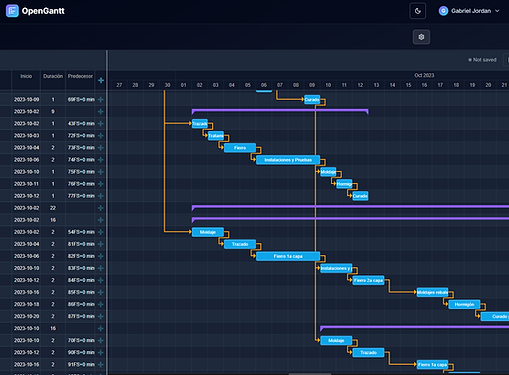Image resolution: width=509 pixels, height=375 pixels.
Task: Toggle dark mode with the moon icon
Action: tap(418, 11)
